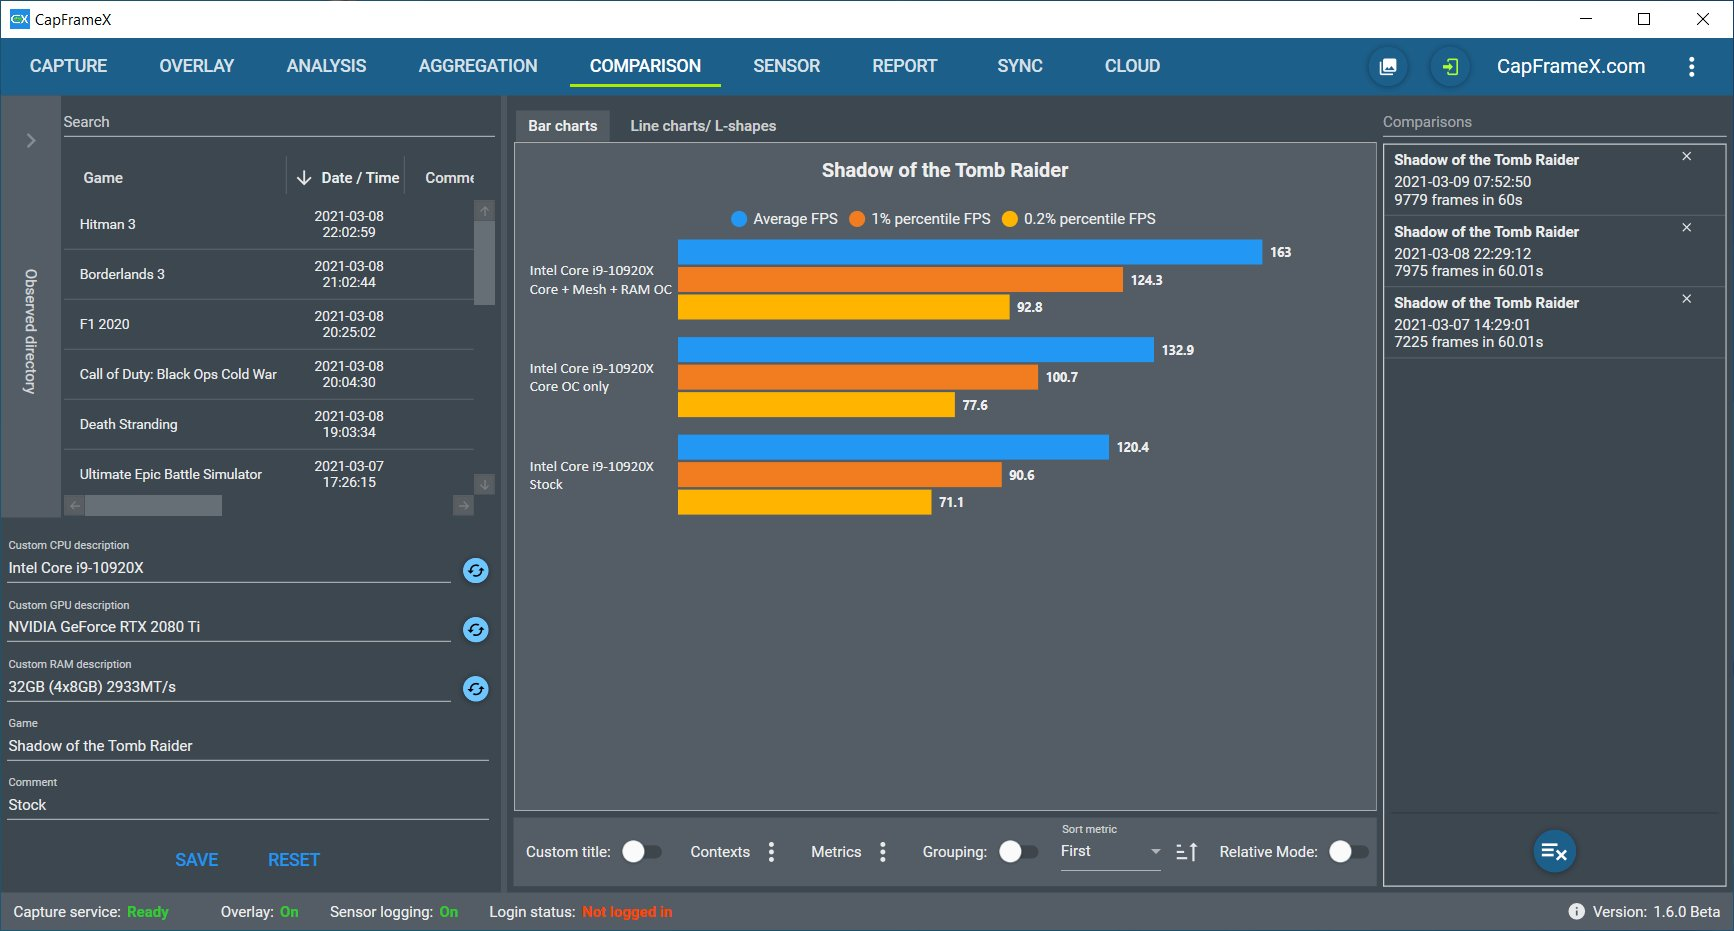Sort by the Date / Time arrow
The height and width of the screenshot is (931, 1734).
[304, 178]
